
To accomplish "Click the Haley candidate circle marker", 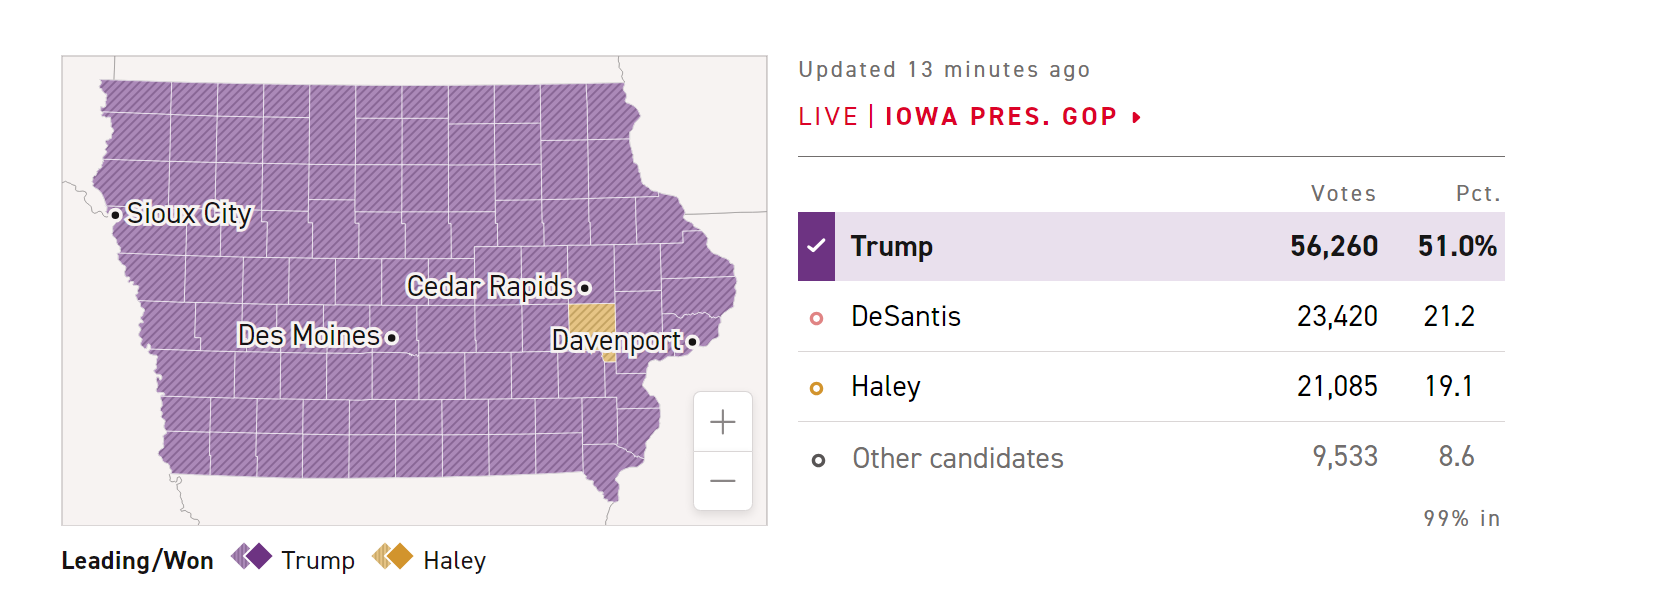I will coord(817,388).
